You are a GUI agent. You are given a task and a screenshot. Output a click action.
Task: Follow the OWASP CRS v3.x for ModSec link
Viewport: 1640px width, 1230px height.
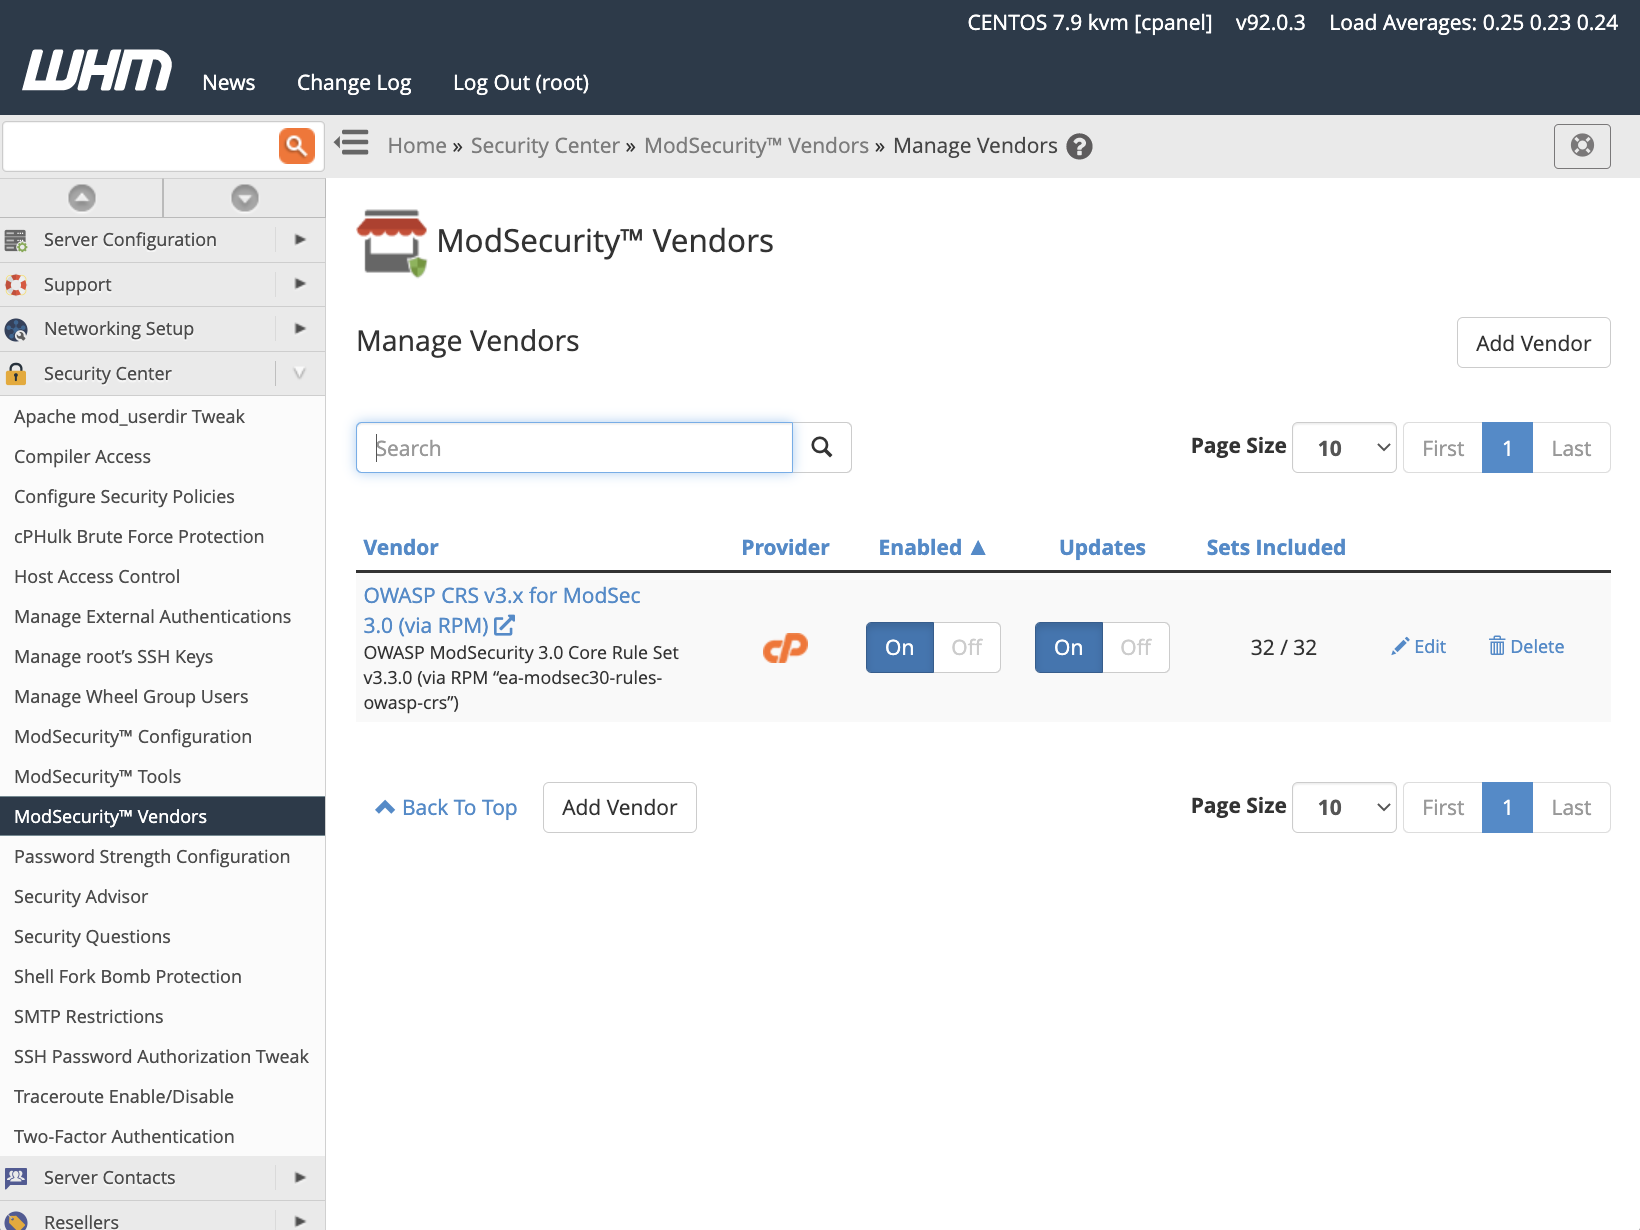501,595
